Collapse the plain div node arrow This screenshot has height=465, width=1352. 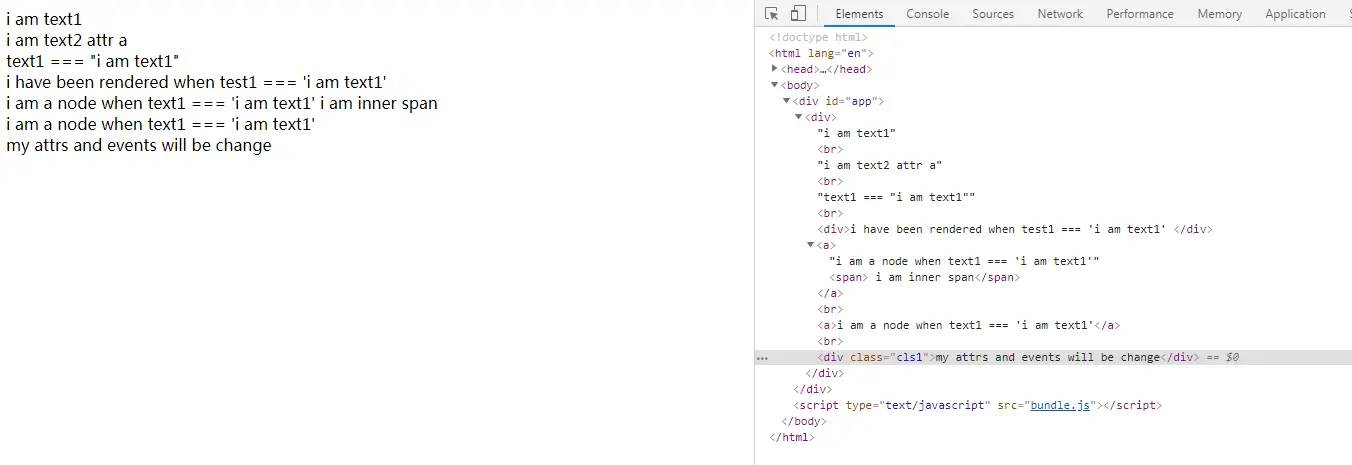[799, 117]
